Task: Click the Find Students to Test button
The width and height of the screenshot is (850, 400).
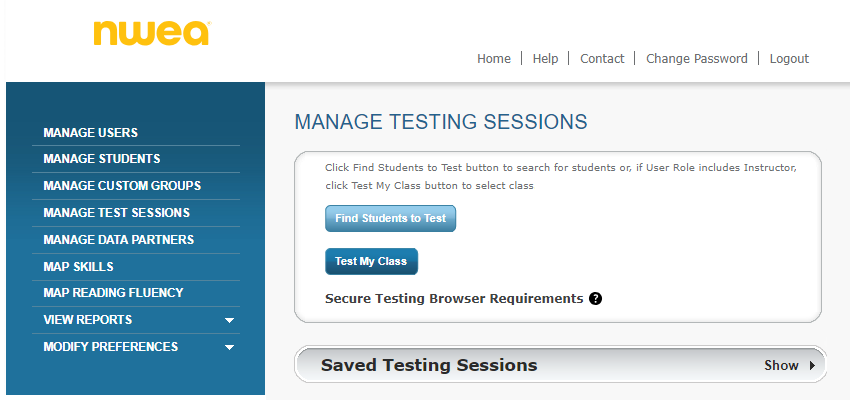Action: [390, 218]
